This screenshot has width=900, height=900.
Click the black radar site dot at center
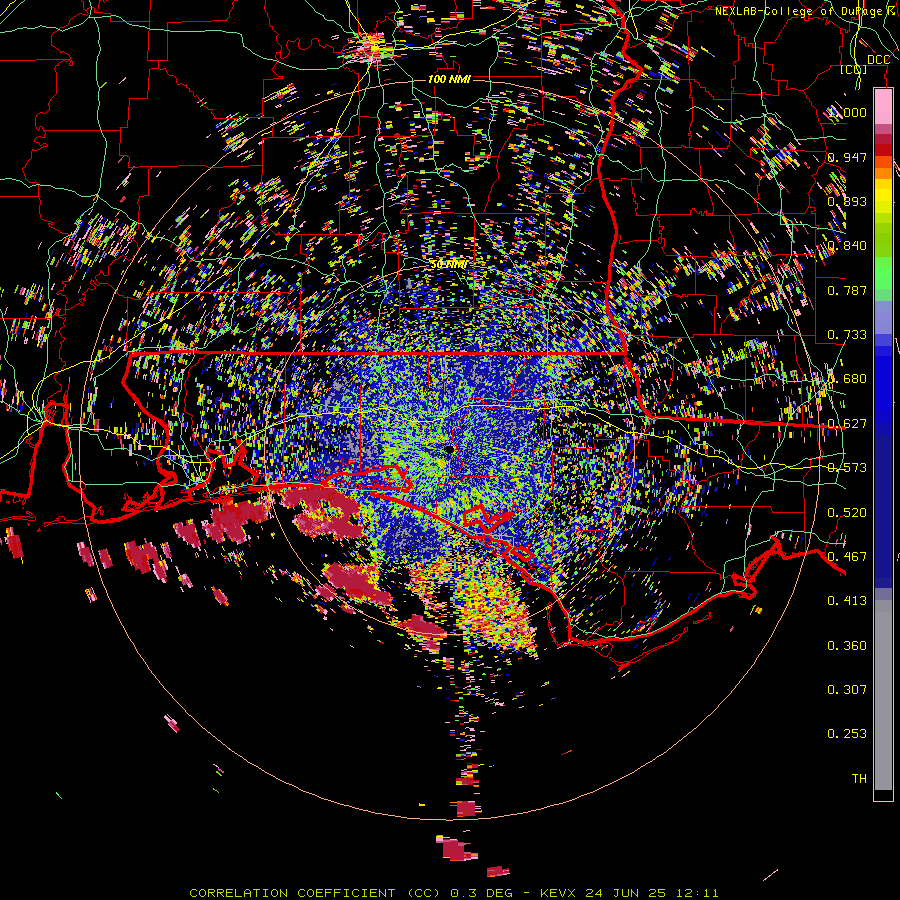(449, 449)
